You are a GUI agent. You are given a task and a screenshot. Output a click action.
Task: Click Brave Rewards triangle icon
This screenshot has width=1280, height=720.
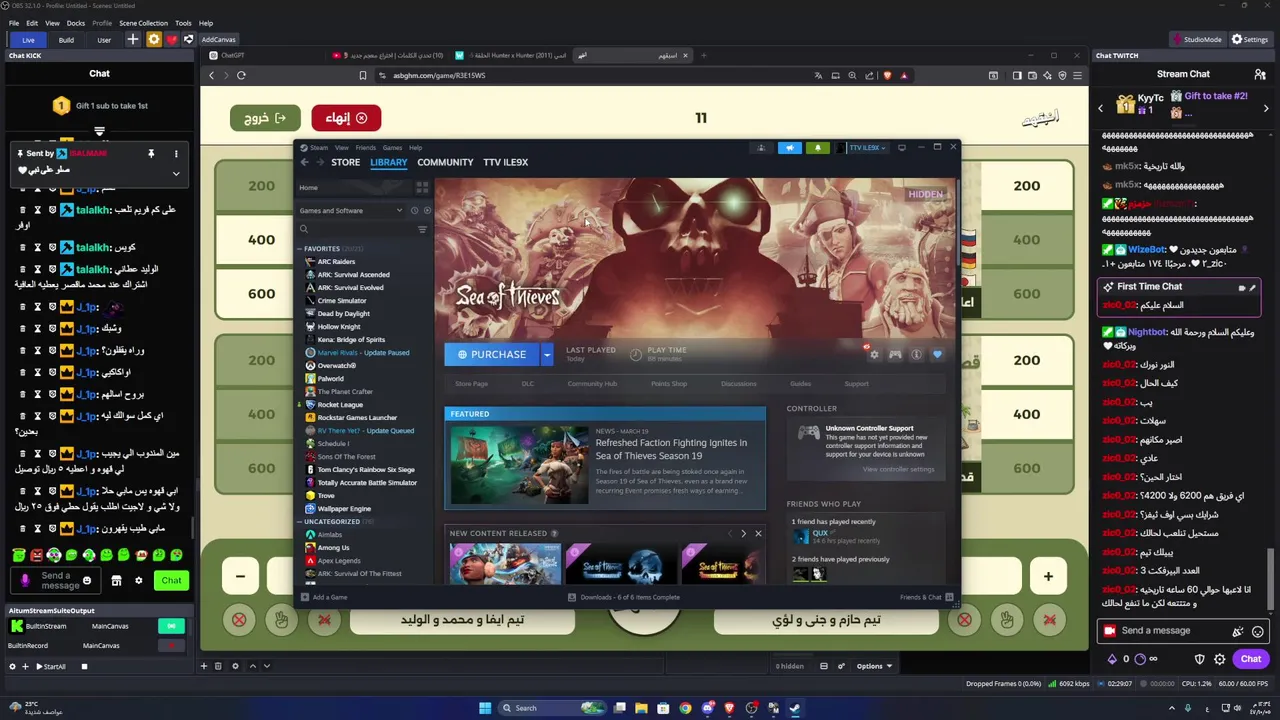[904, 75]
